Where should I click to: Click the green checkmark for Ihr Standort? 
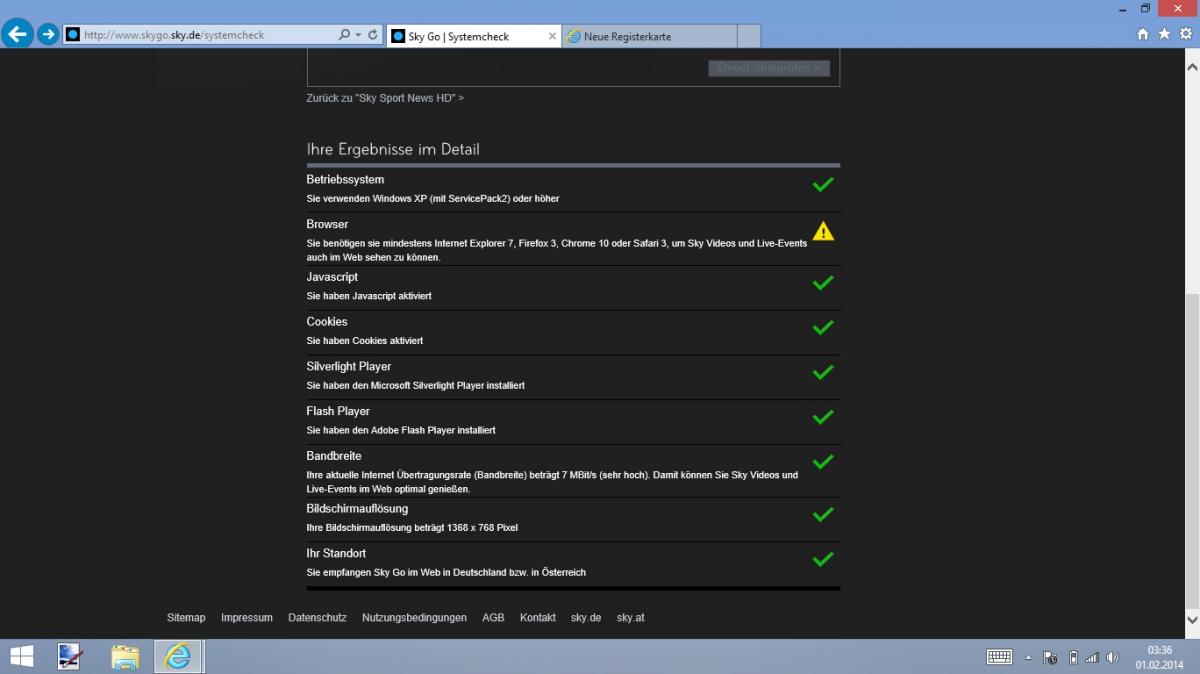pos(823,559)
